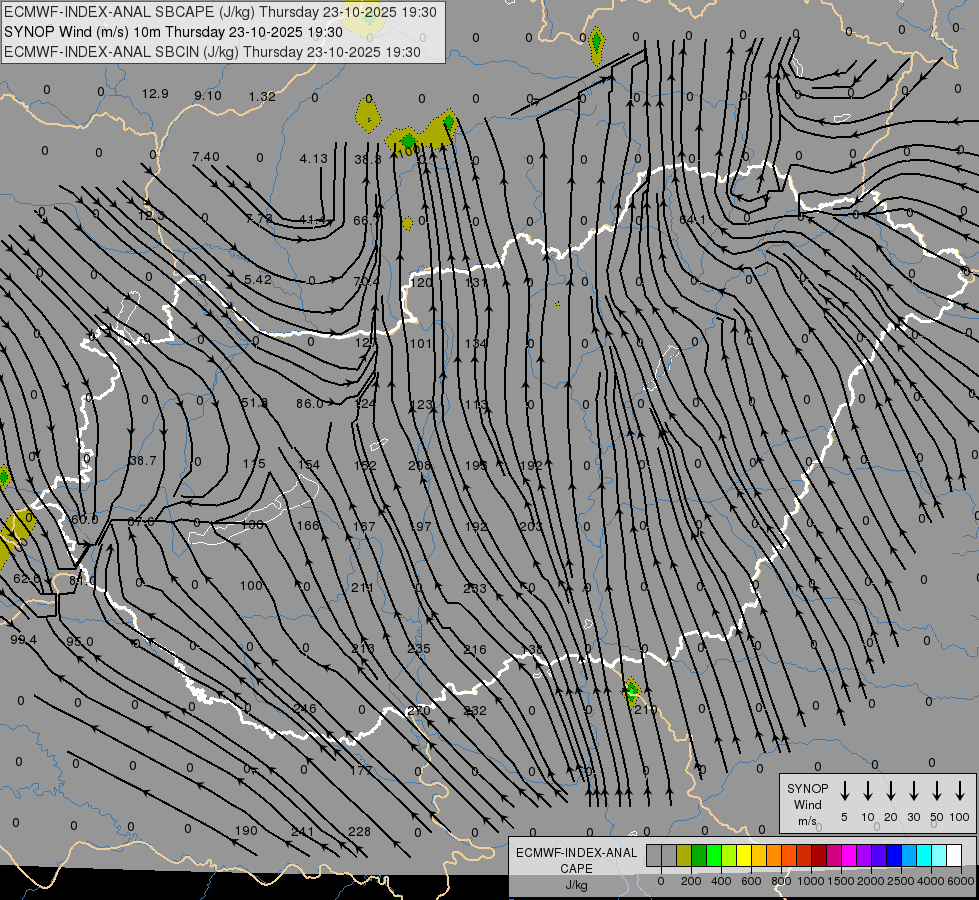979x900 pixels.
Task: Click the CAPE value 99.4 on the map
Action: click(x=24, y=640)
